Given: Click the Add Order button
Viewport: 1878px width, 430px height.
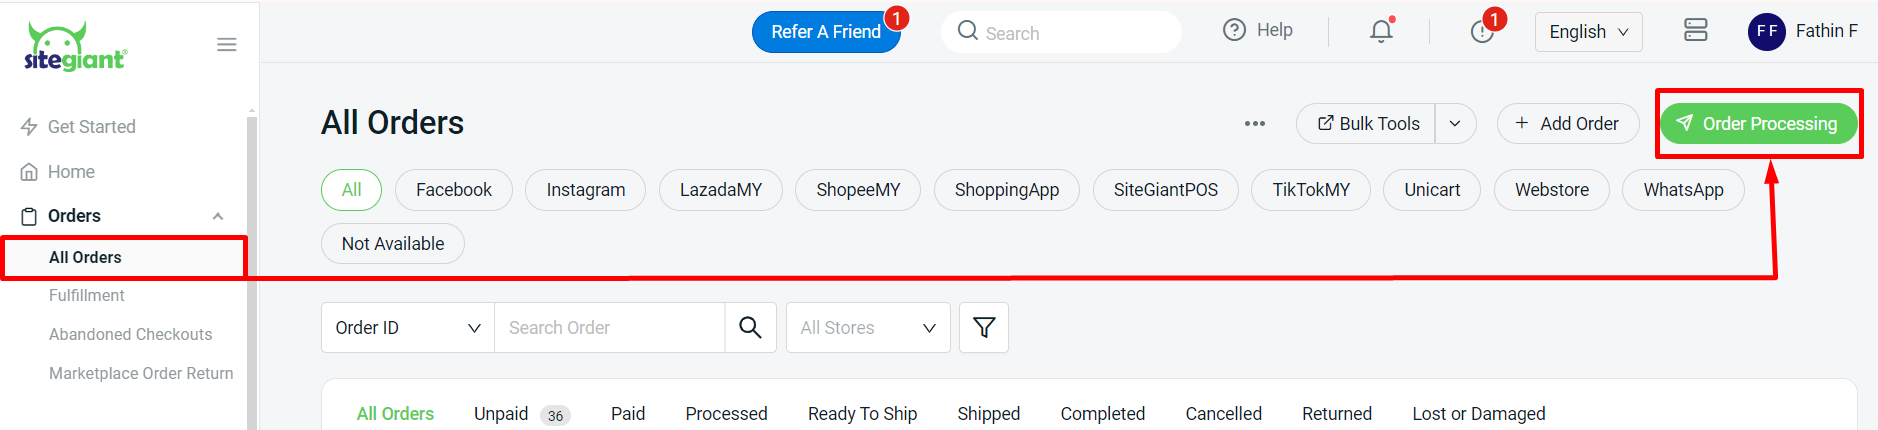Looking at the screenshot, I should tap(1567, 124).
